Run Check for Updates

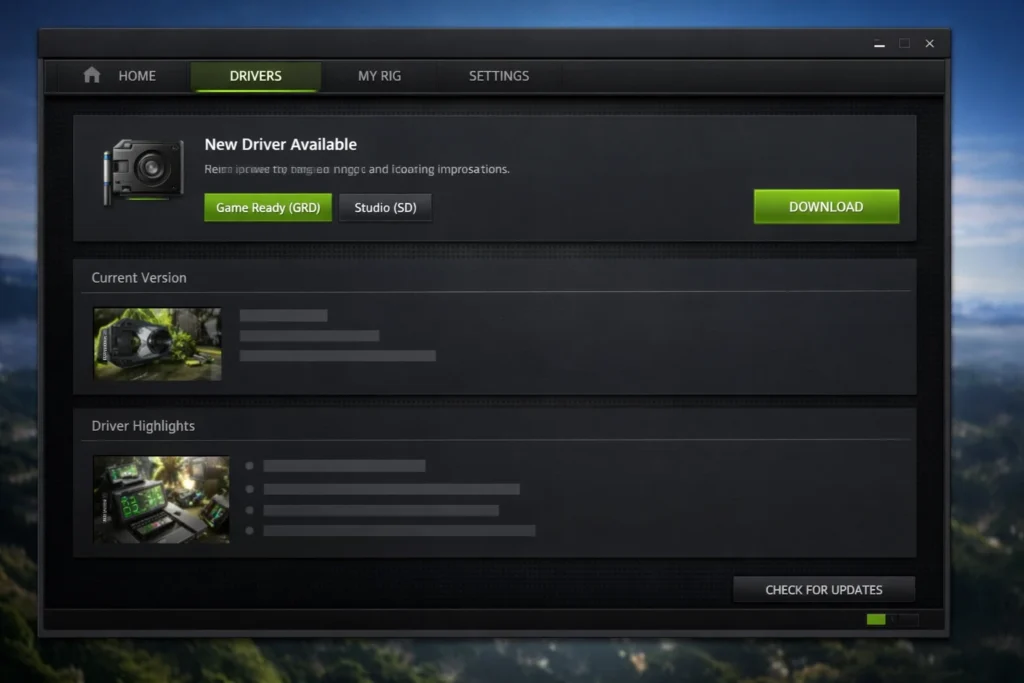(x=823, y=589)
